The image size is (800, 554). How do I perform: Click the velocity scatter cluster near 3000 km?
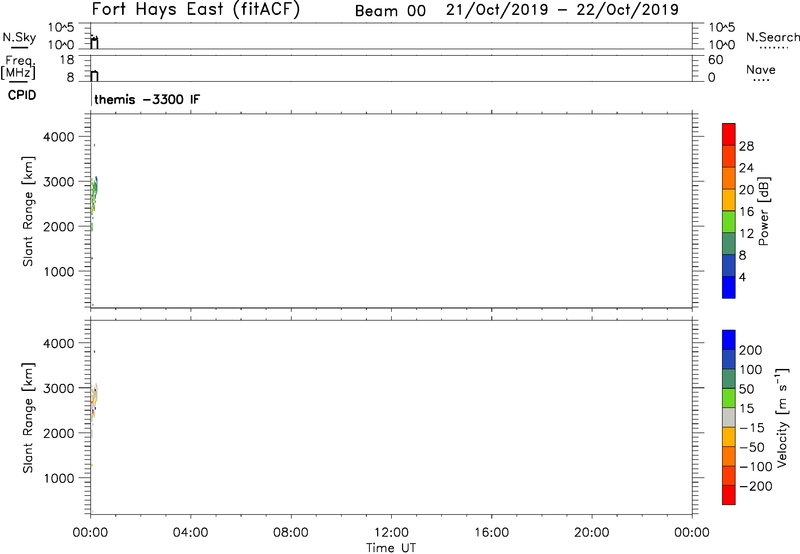pyautogui.click(x=94, y=399)
